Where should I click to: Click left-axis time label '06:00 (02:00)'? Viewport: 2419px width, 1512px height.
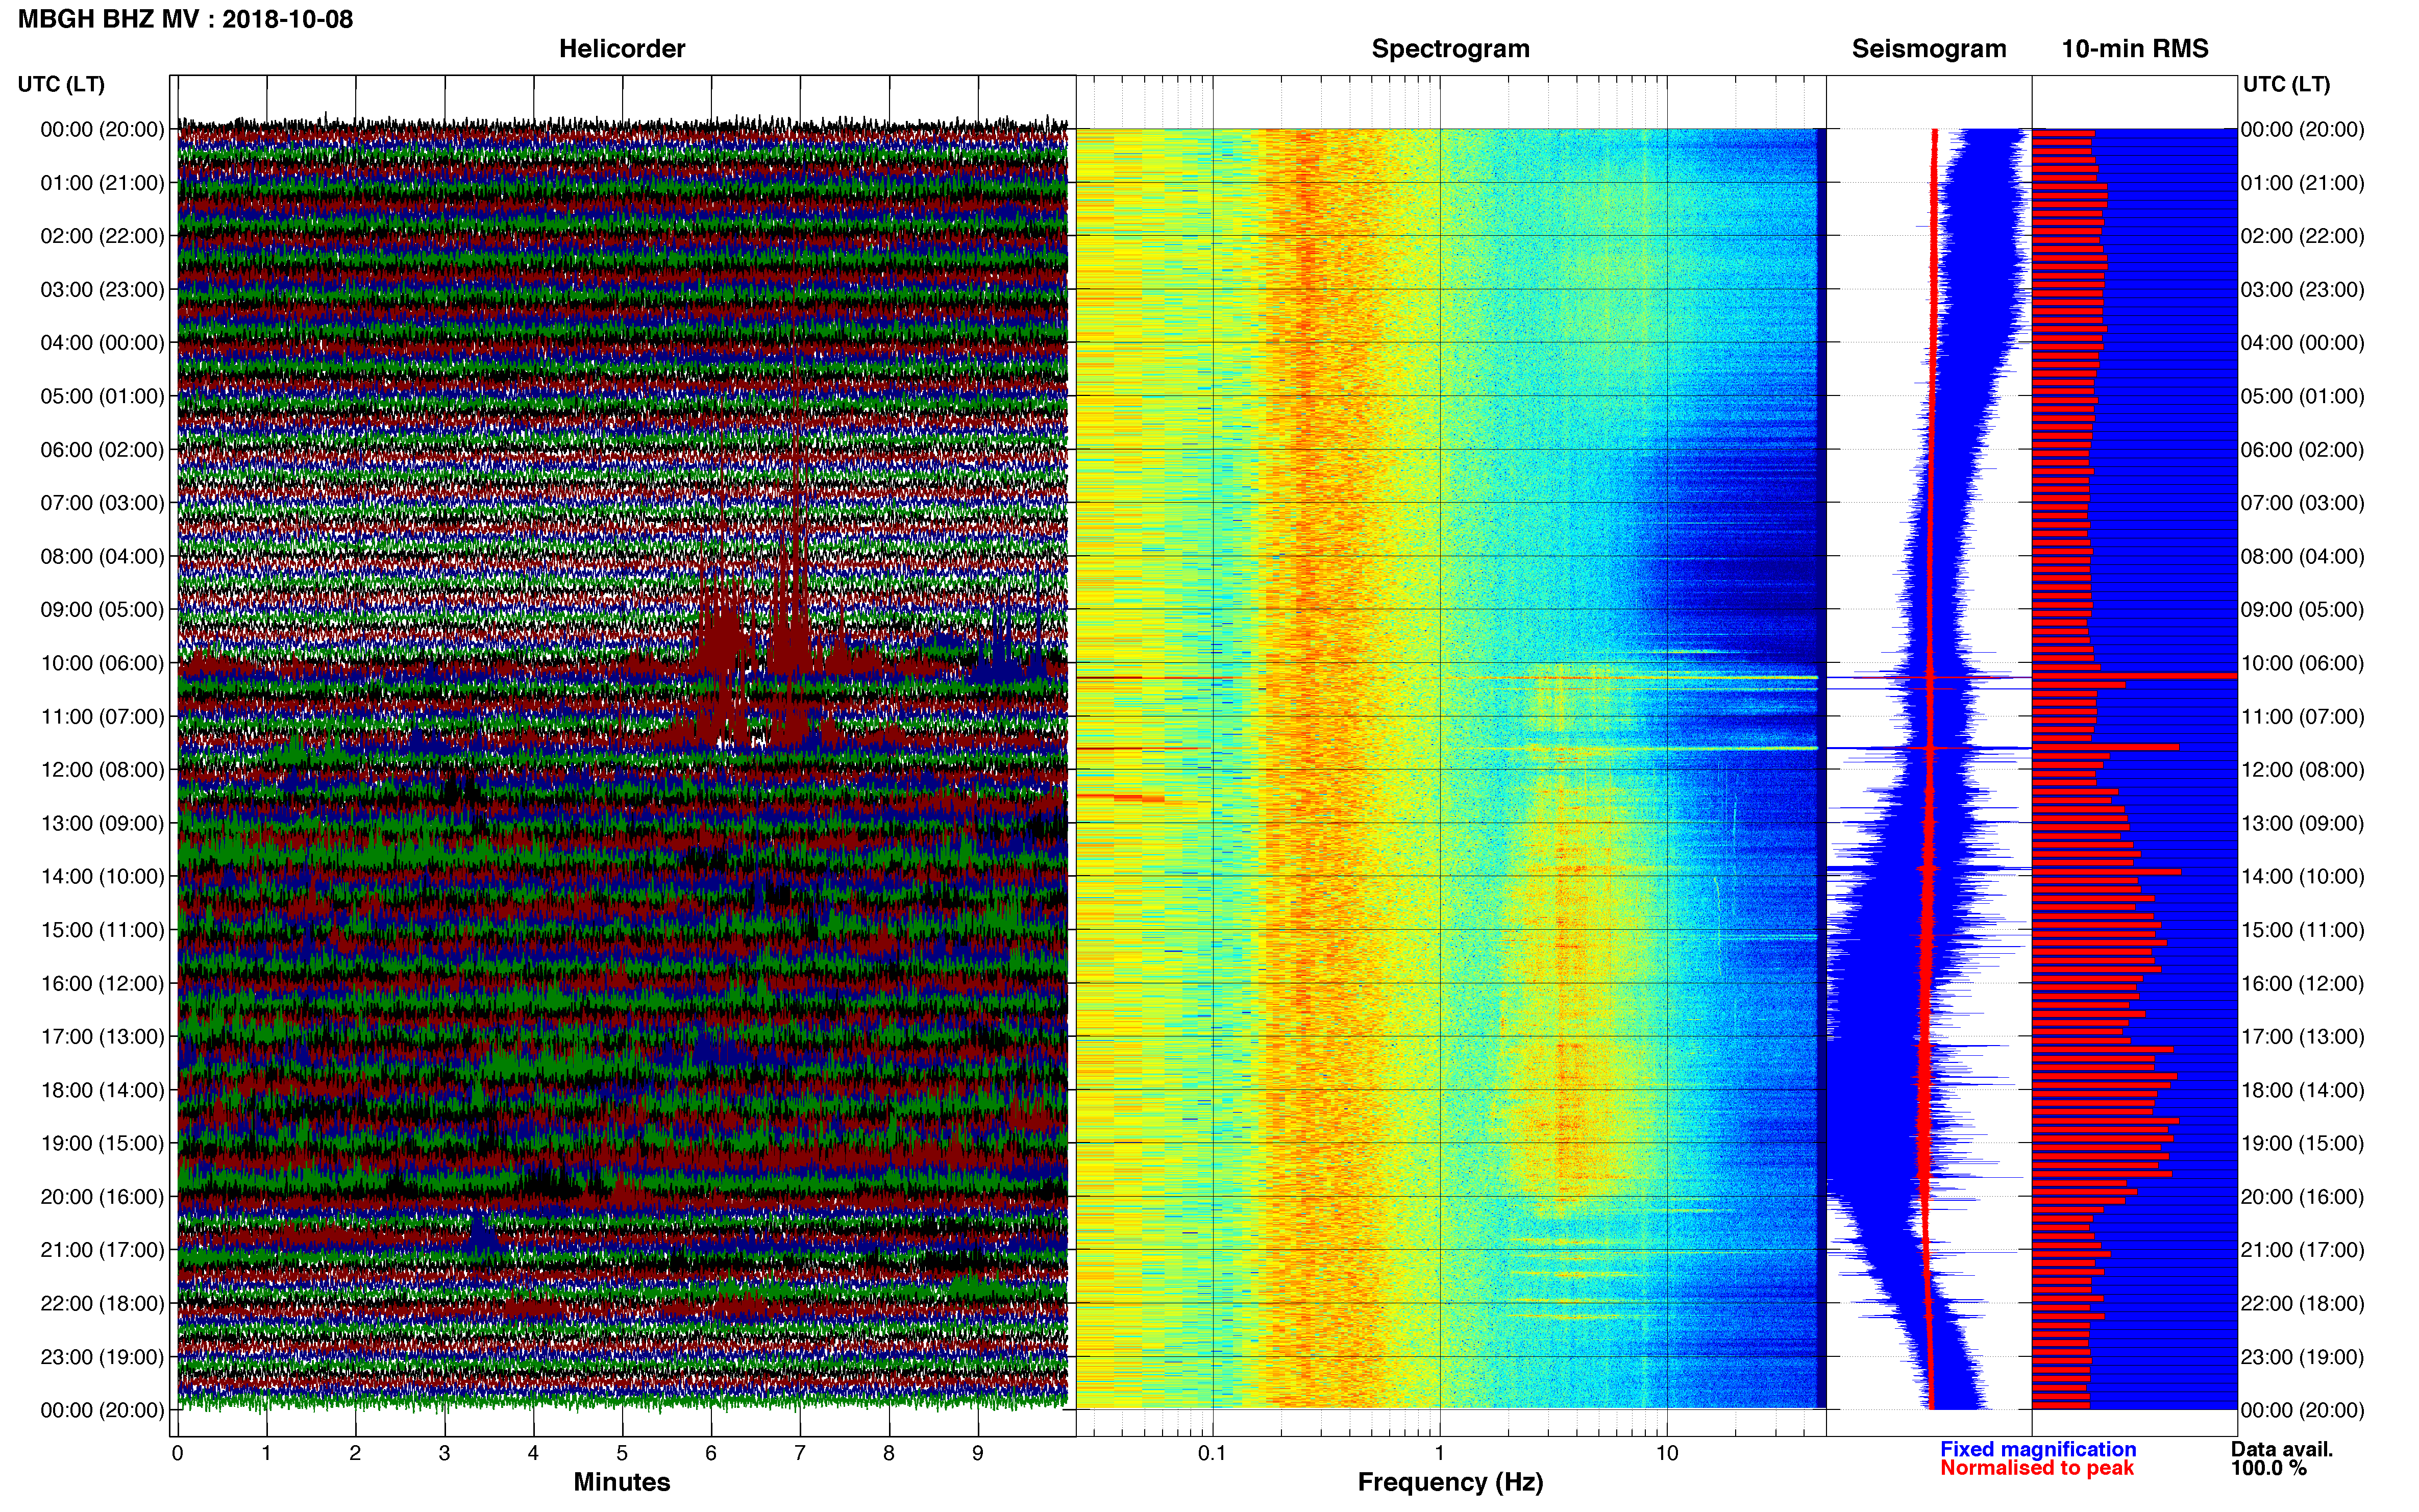102,450
